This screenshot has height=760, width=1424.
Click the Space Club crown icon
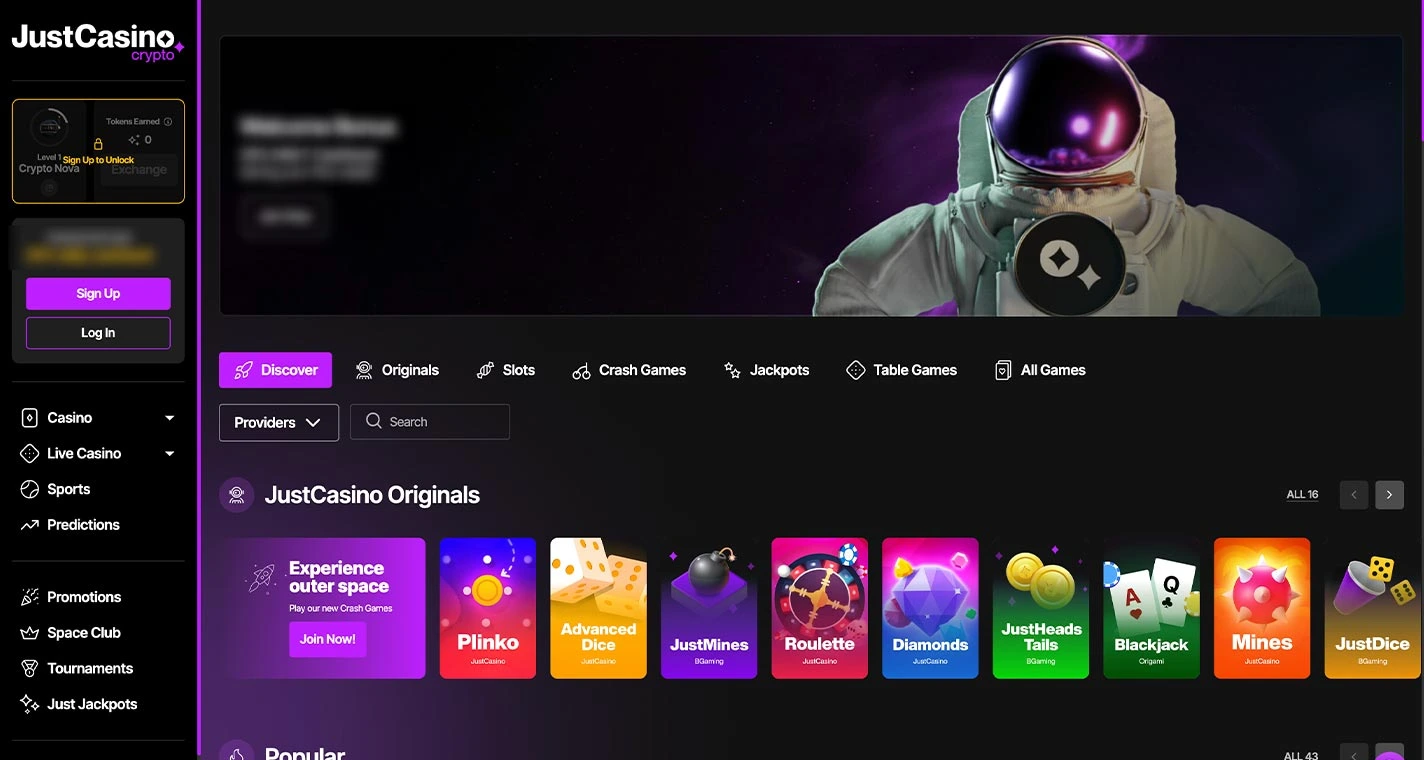tap(30, 633)
